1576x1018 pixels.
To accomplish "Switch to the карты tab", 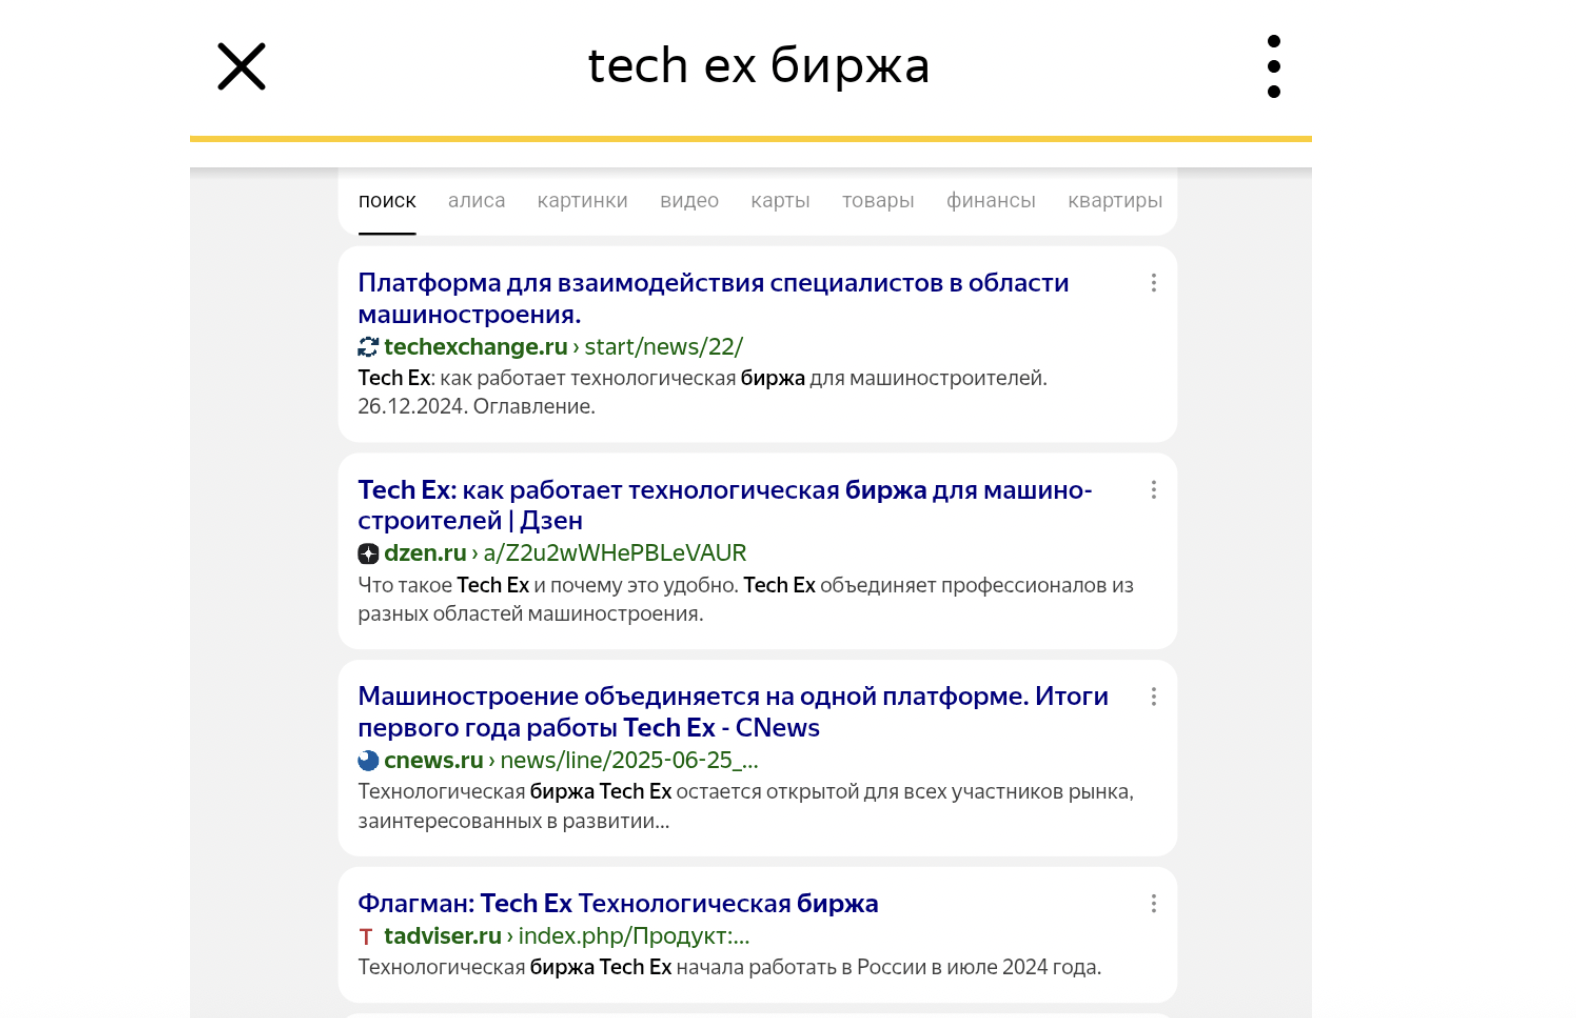I will (780, 201).
